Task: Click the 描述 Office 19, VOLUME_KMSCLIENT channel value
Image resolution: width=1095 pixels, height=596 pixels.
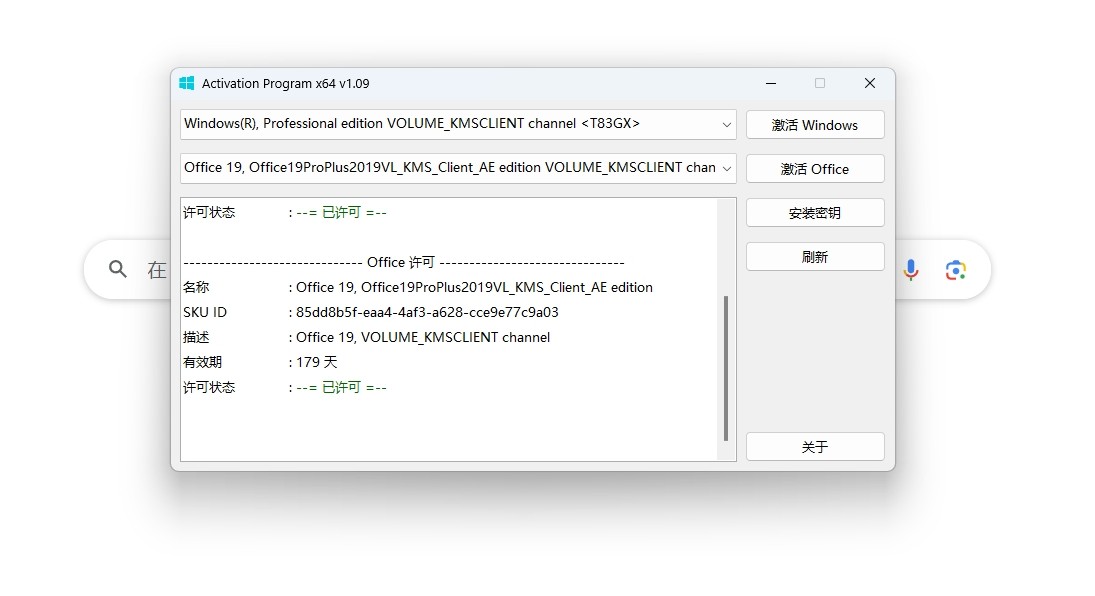Action: click(x=422, y=337)
